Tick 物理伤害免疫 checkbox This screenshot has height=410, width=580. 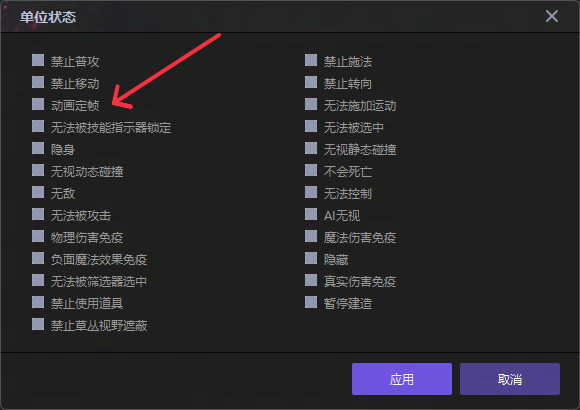[38, 236]
